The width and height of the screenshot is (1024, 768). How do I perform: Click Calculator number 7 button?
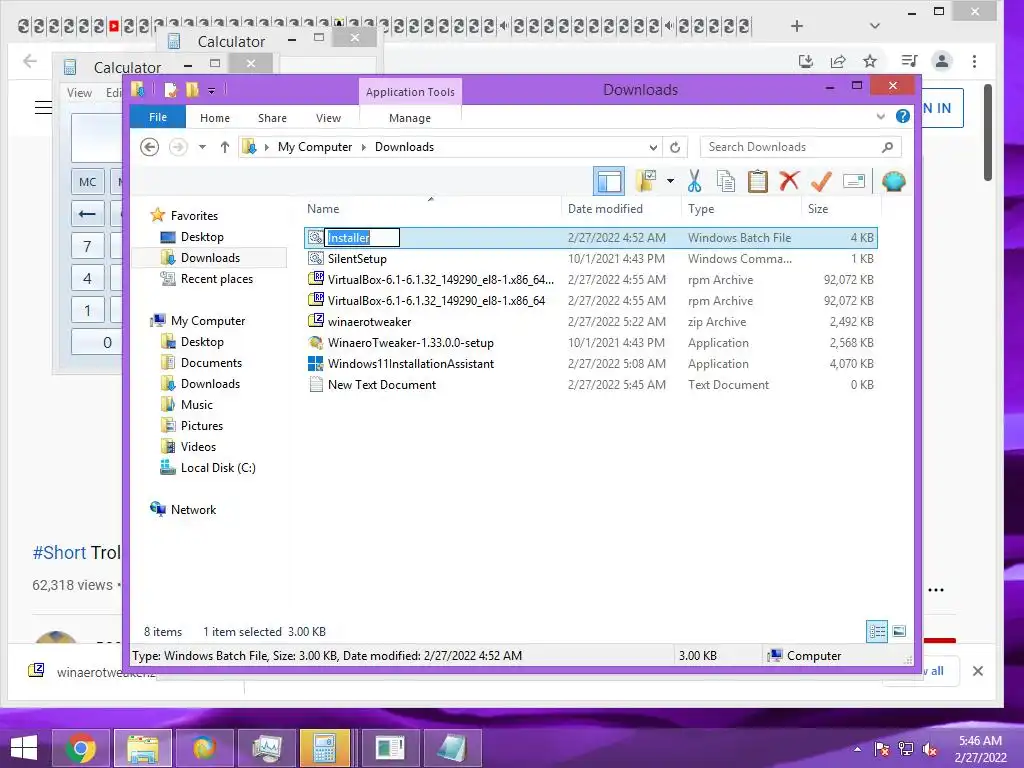[88, 246]
